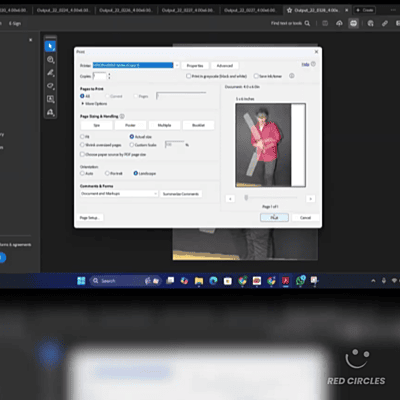Select the highlighter pen tool in sidebar

tap(50, 73)
